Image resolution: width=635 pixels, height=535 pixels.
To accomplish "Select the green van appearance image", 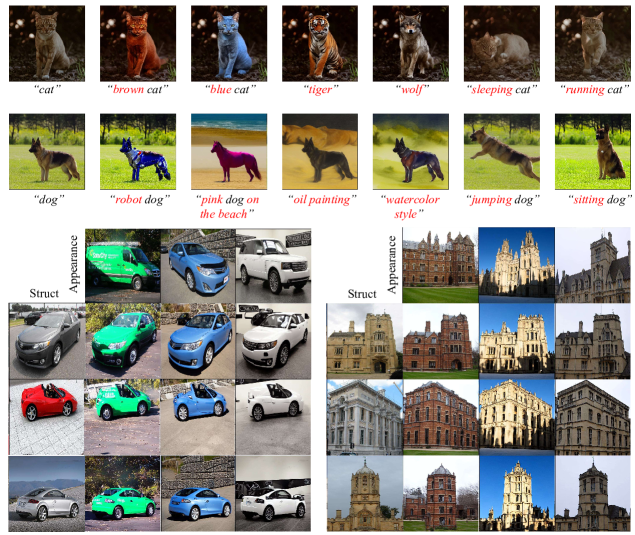I will [123, 265].
